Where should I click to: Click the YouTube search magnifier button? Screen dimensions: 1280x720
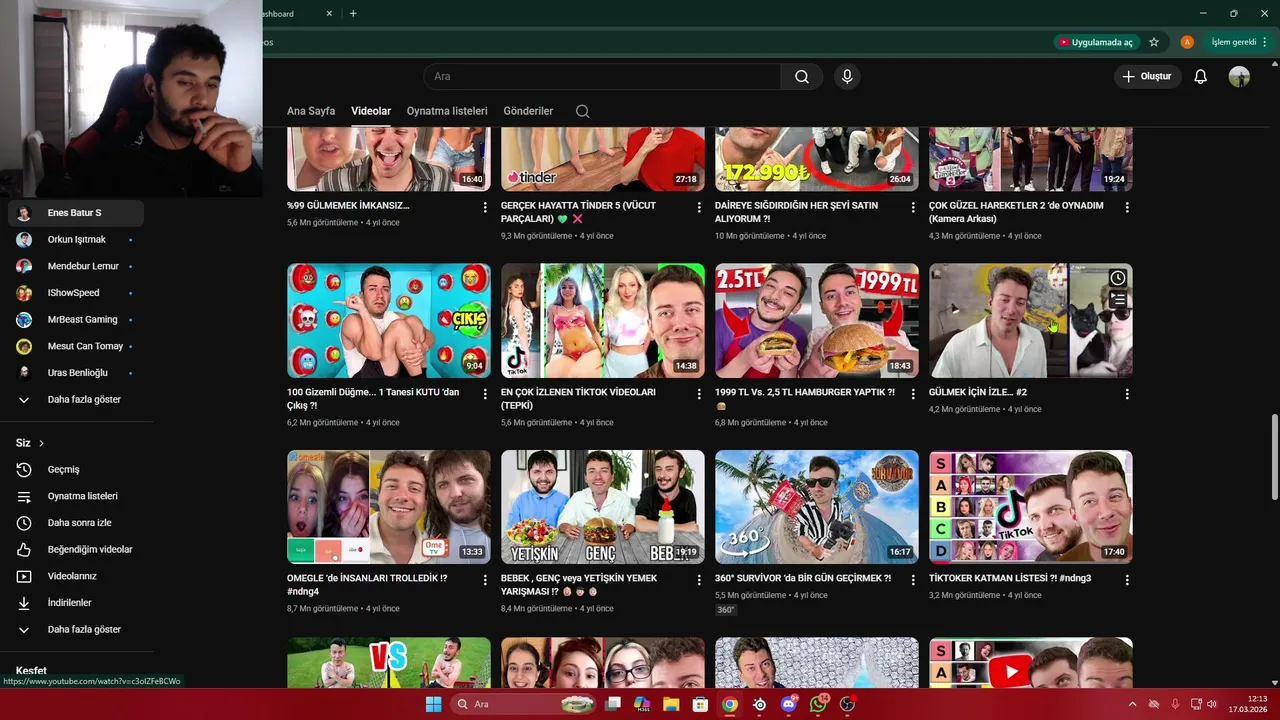802,77
